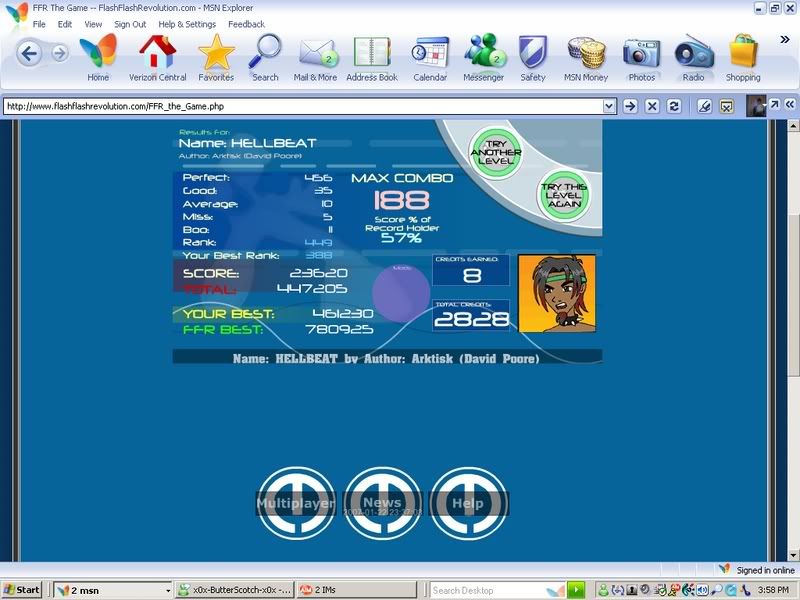Open MSN Money
This screenshot has width=800, height=600.
click(587, 54)
